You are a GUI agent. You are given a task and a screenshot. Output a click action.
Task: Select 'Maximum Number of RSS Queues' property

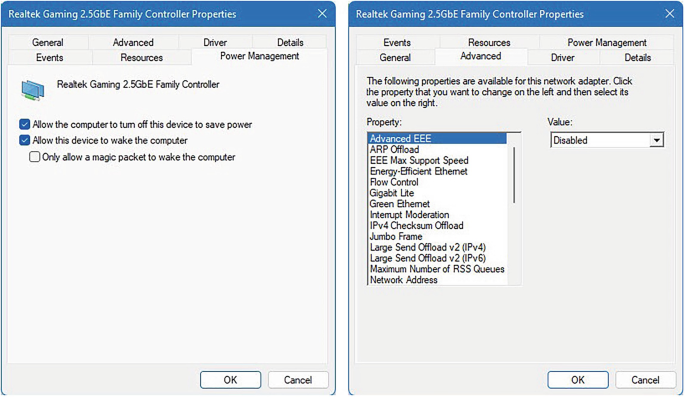click(x=437, y=269)
